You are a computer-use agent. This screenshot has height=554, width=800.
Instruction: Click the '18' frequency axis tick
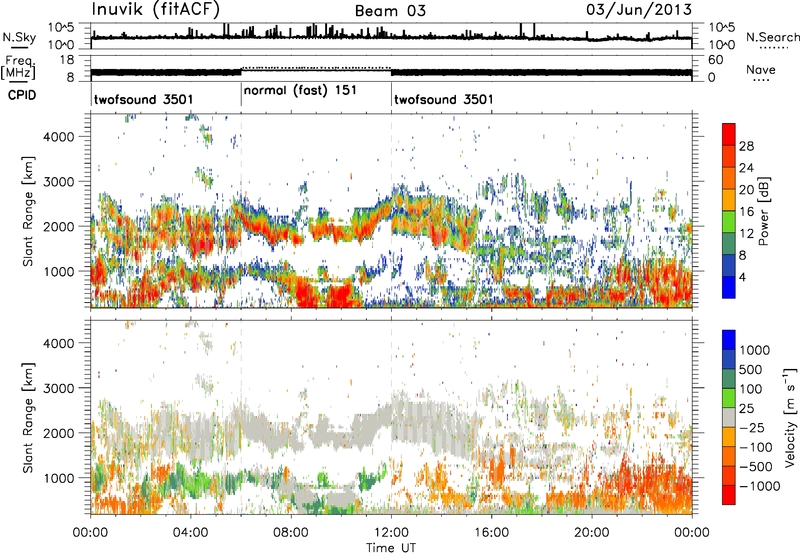click(67, 60)
